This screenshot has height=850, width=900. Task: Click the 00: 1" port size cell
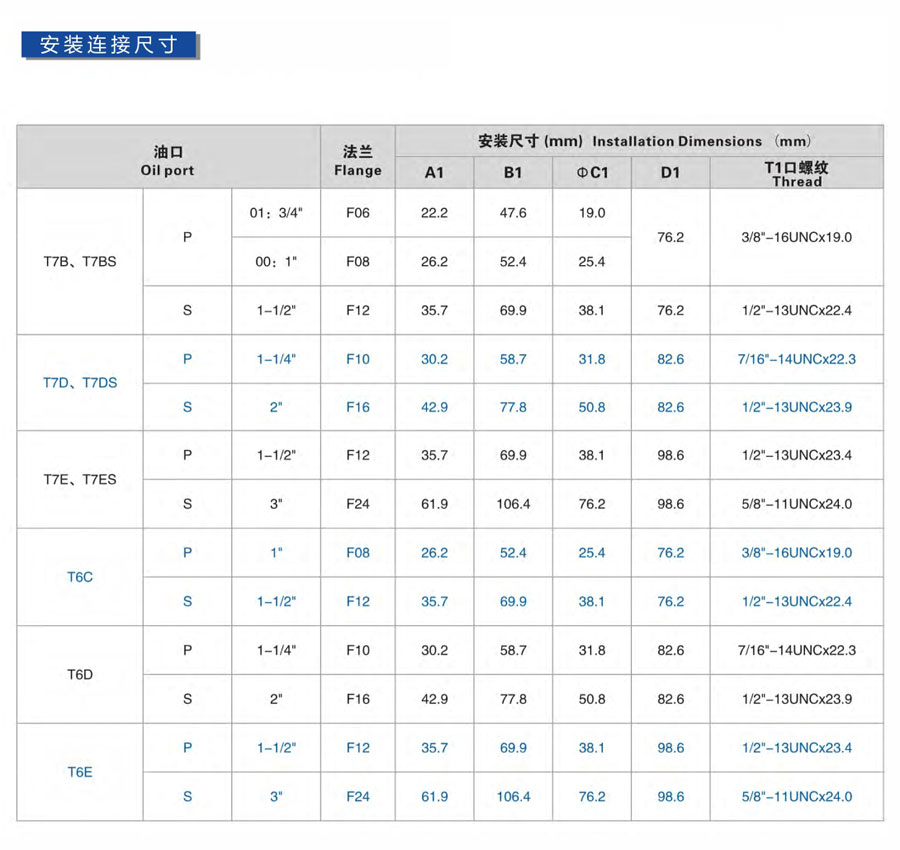tap(276, 262)
